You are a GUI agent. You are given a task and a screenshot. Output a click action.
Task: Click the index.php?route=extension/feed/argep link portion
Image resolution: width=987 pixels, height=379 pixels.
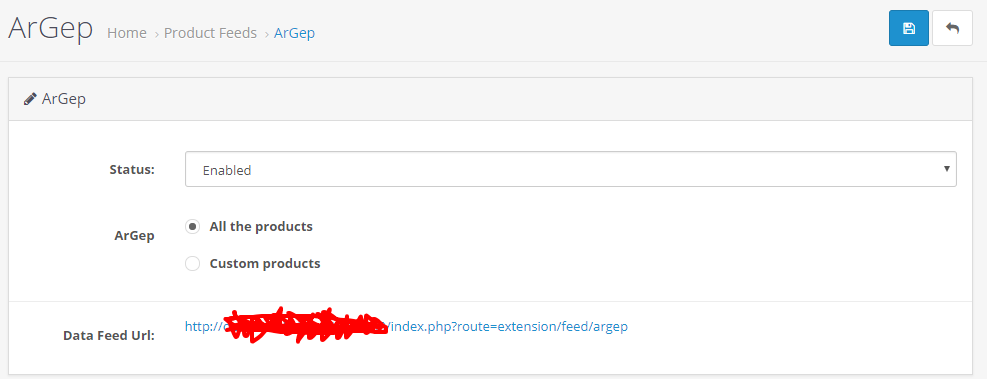coord(509,327)
